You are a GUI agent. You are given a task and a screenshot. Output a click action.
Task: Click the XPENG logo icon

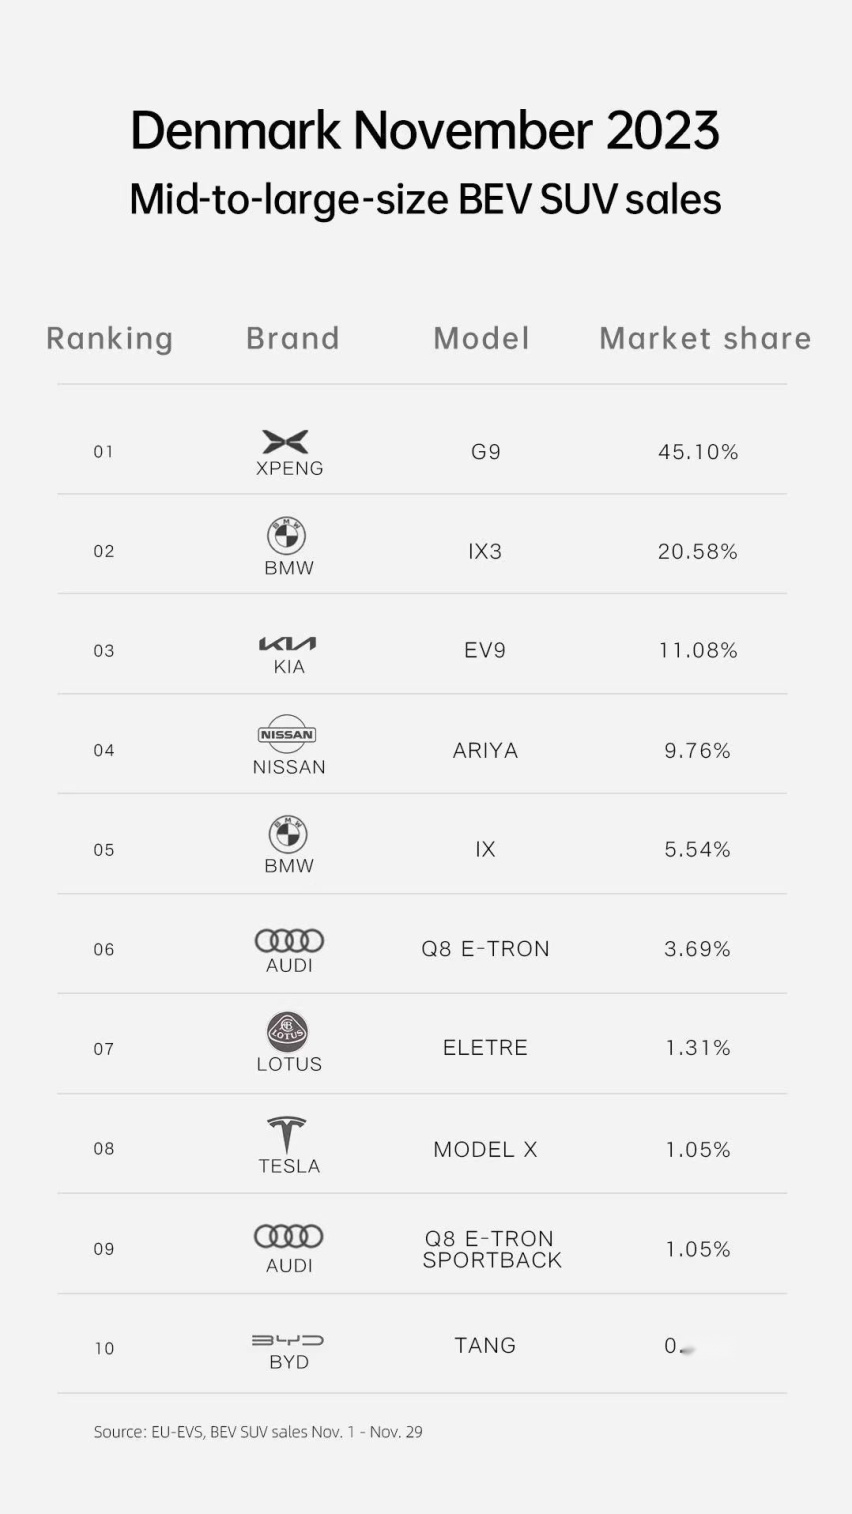[285, 441]
